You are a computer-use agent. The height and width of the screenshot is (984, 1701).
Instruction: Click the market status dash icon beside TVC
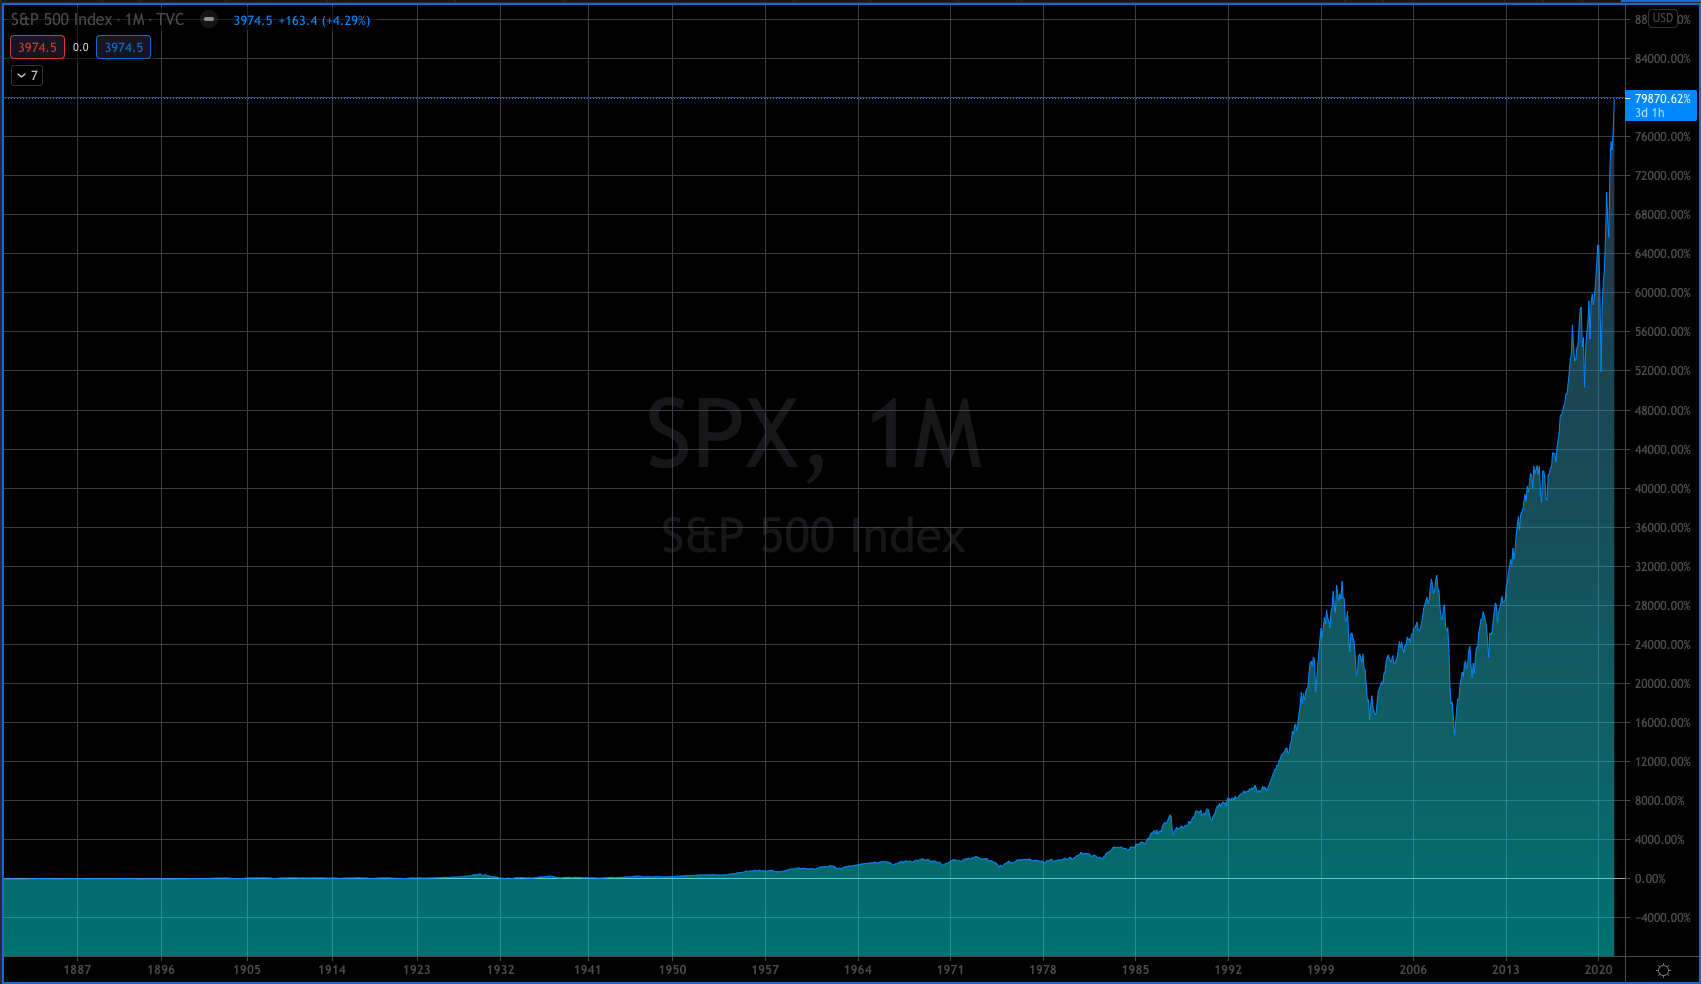pos(209,19)
